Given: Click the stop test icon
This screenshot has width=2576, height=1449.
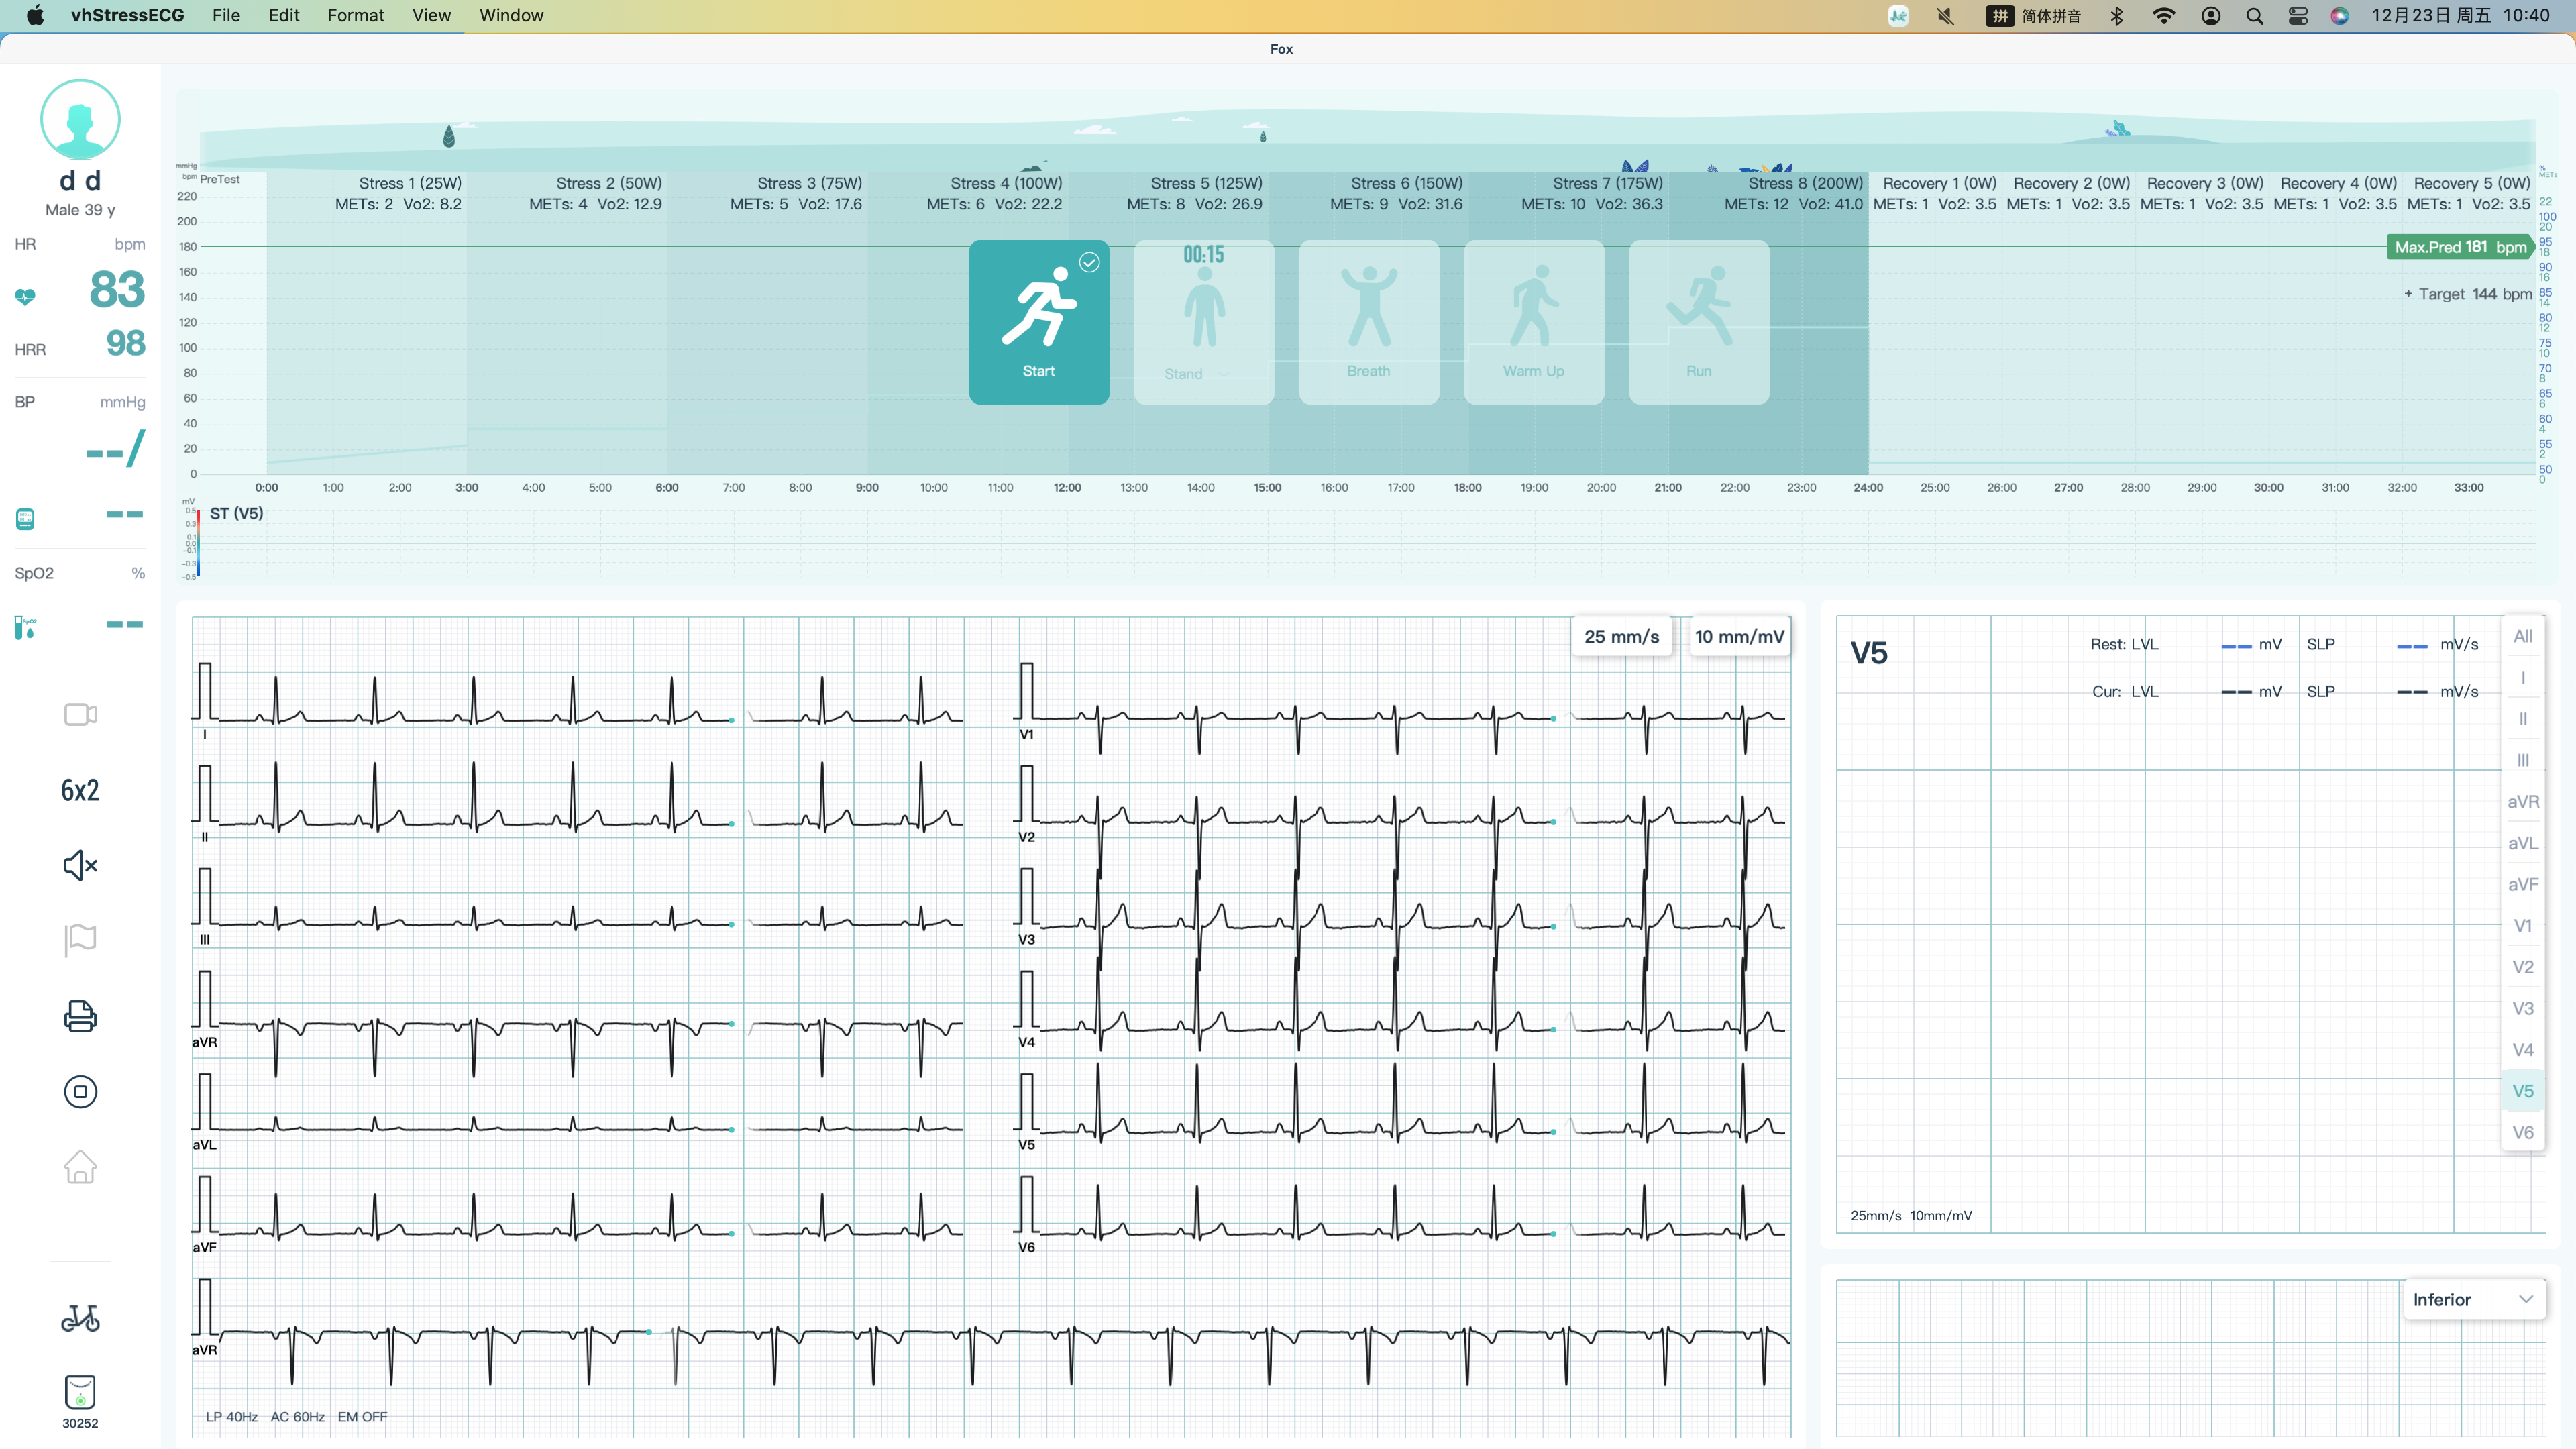Looking at the screenshot, I should tap(80, 1091).
